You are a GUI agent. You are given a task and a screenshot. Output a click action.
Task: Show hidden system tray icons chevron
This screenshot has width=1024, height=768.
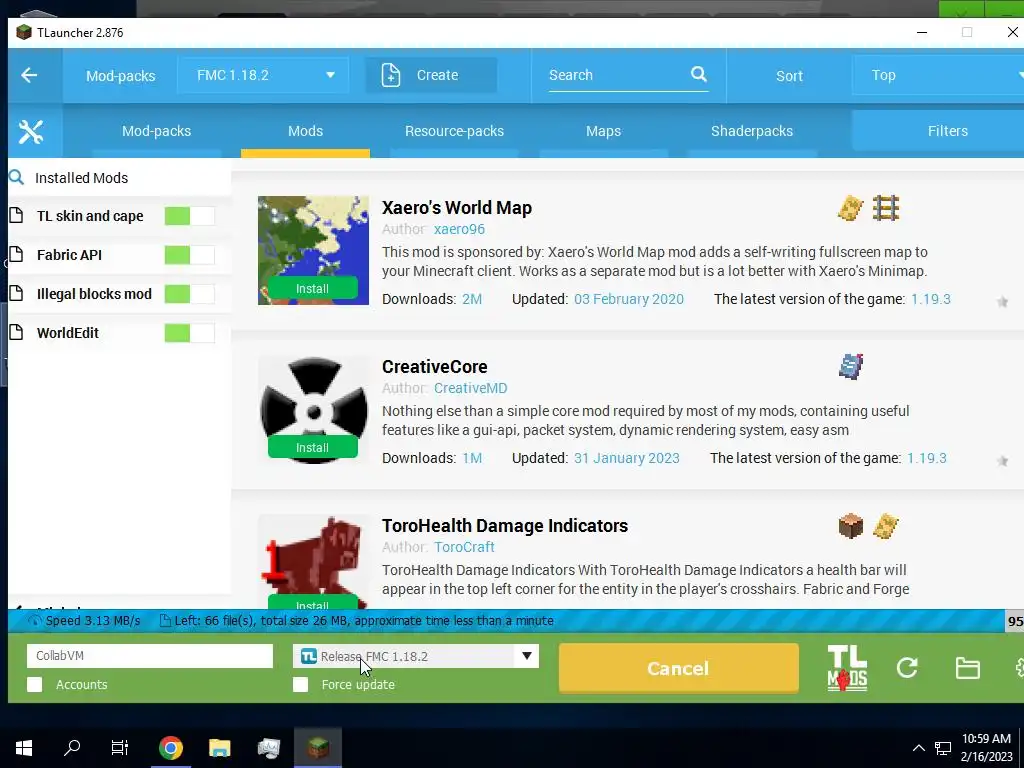pos(918,748)
